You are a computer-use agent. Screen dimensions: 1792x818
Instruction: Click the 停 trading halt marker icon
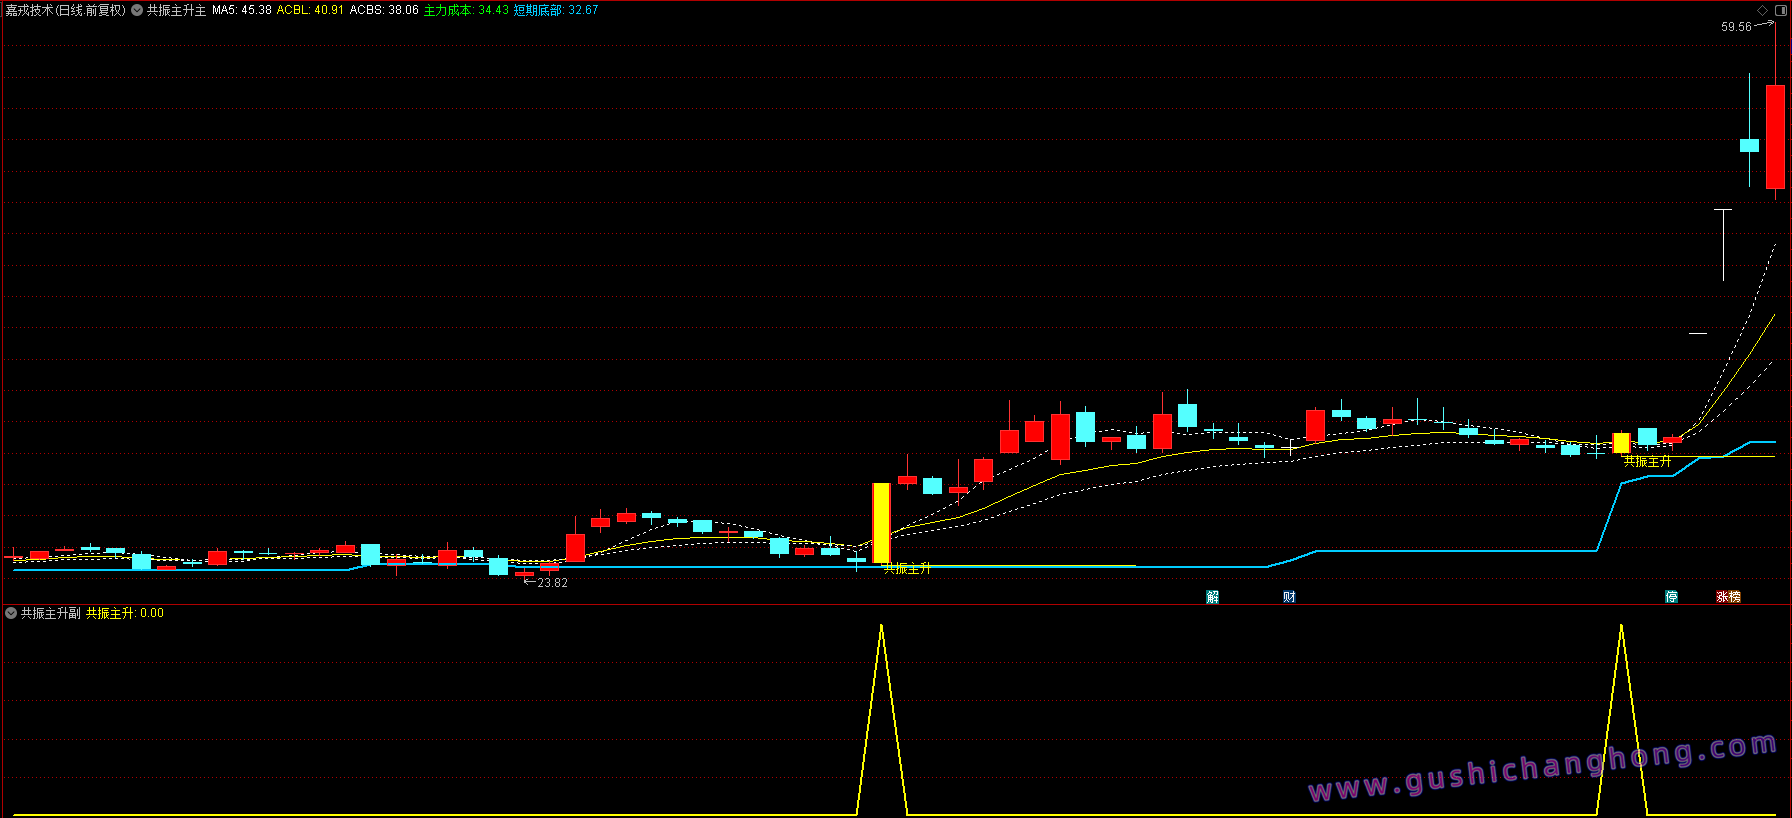pyautogui.click(x=1671, y=597)
